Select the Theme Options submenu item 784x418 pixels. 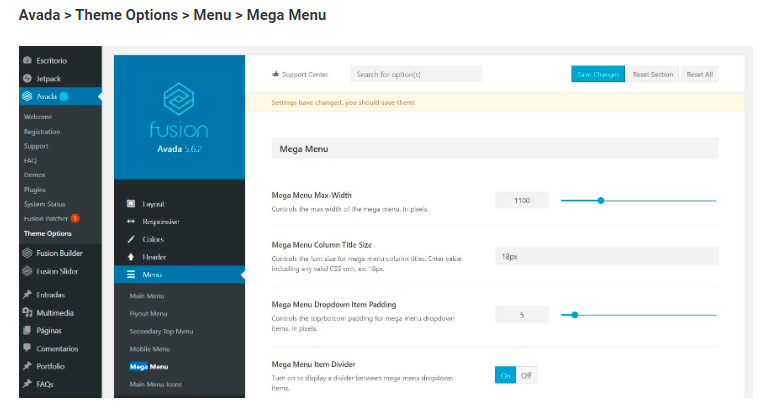click(x=48, y=234)
